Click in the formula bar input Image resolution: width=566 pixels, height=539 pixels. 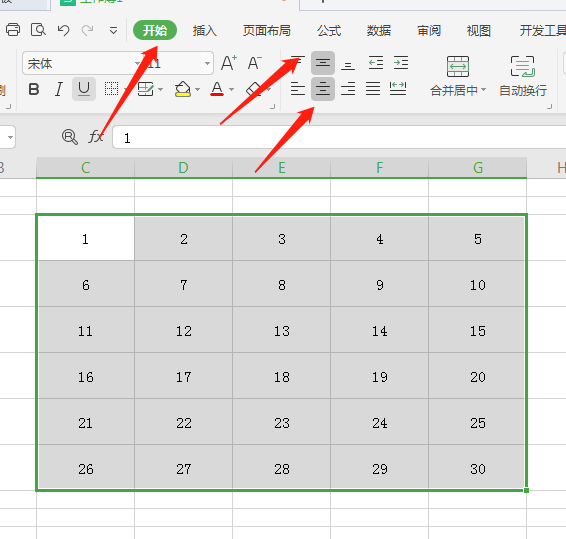click(x=339, y=137)
